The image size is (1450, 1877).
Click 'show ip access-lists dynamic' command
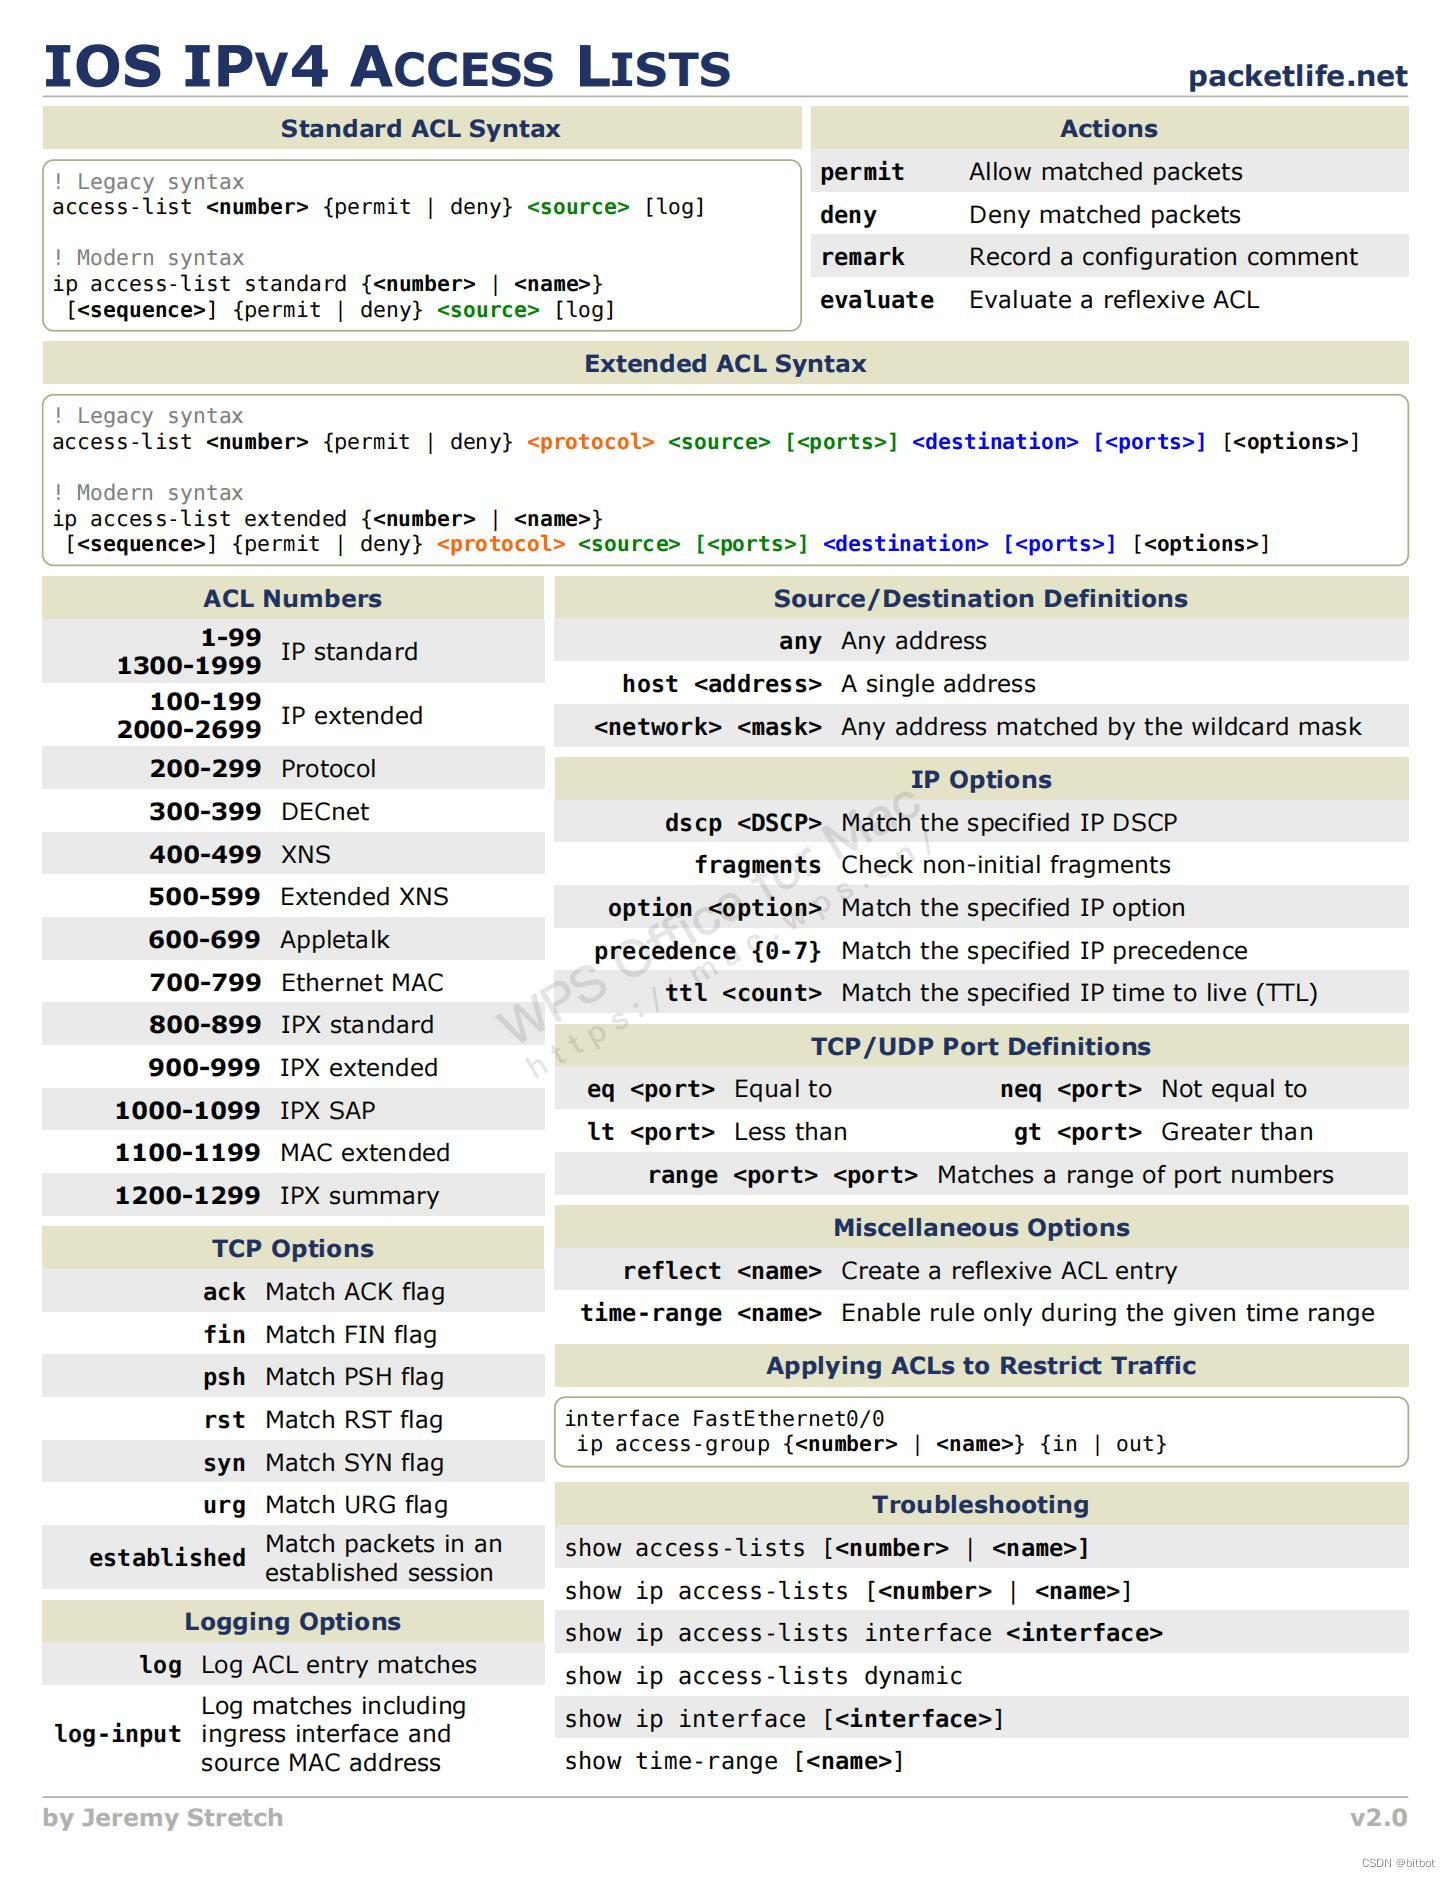[x=763, y=1676]
